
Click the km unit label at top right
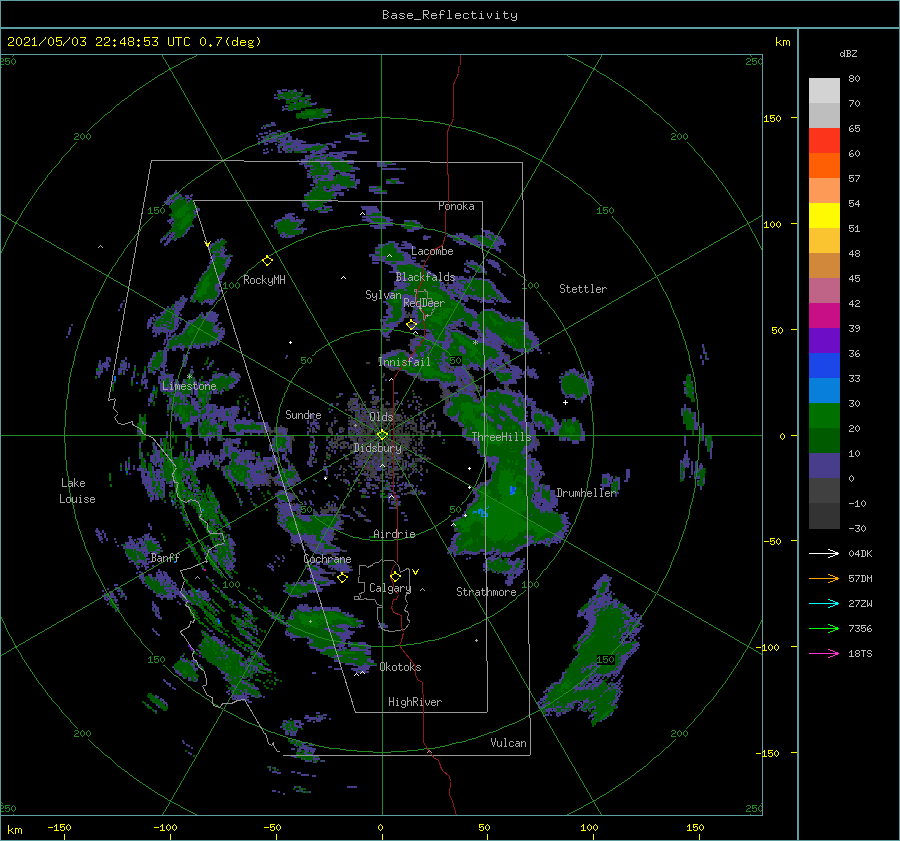782,42
